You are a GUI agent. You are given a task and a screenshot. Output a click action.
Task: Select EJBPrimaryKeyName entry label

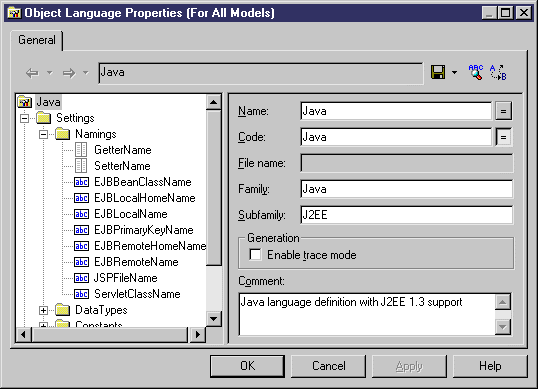click(144, 230)
